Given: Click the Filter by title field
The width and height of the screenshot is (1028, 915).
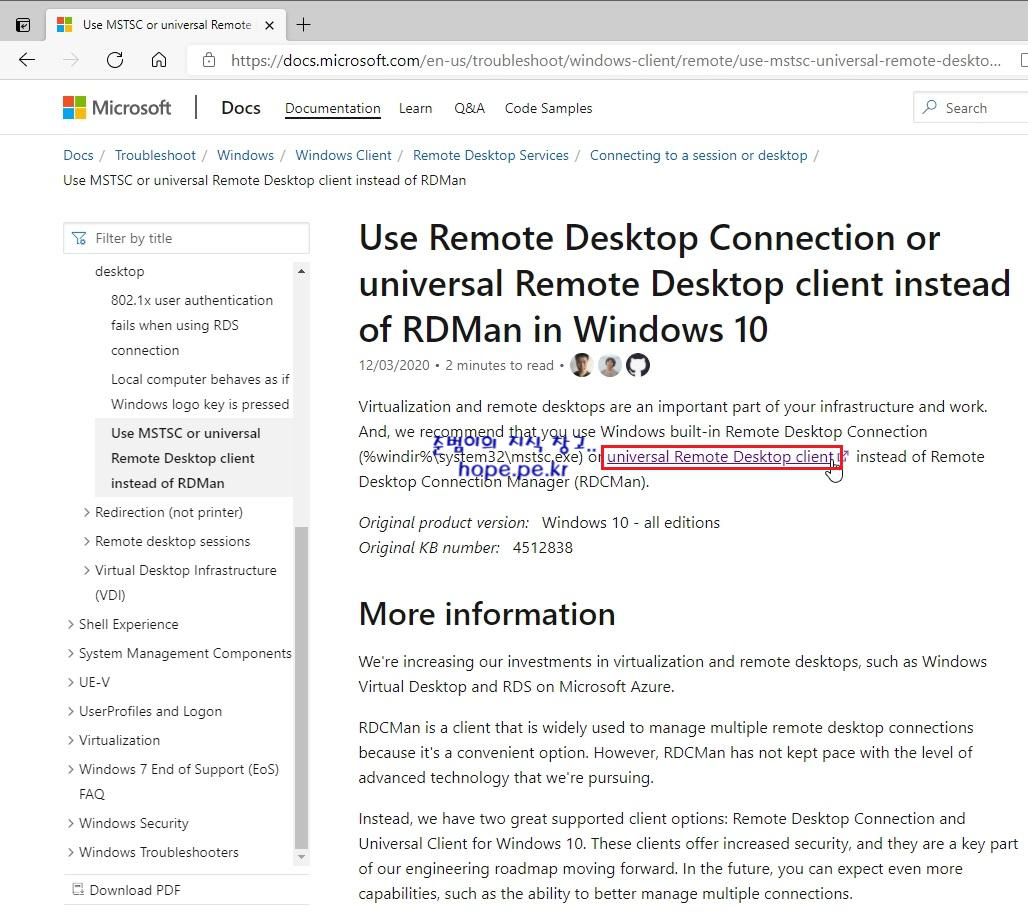Looking at the screenshot, I should (x=186, y=238).
